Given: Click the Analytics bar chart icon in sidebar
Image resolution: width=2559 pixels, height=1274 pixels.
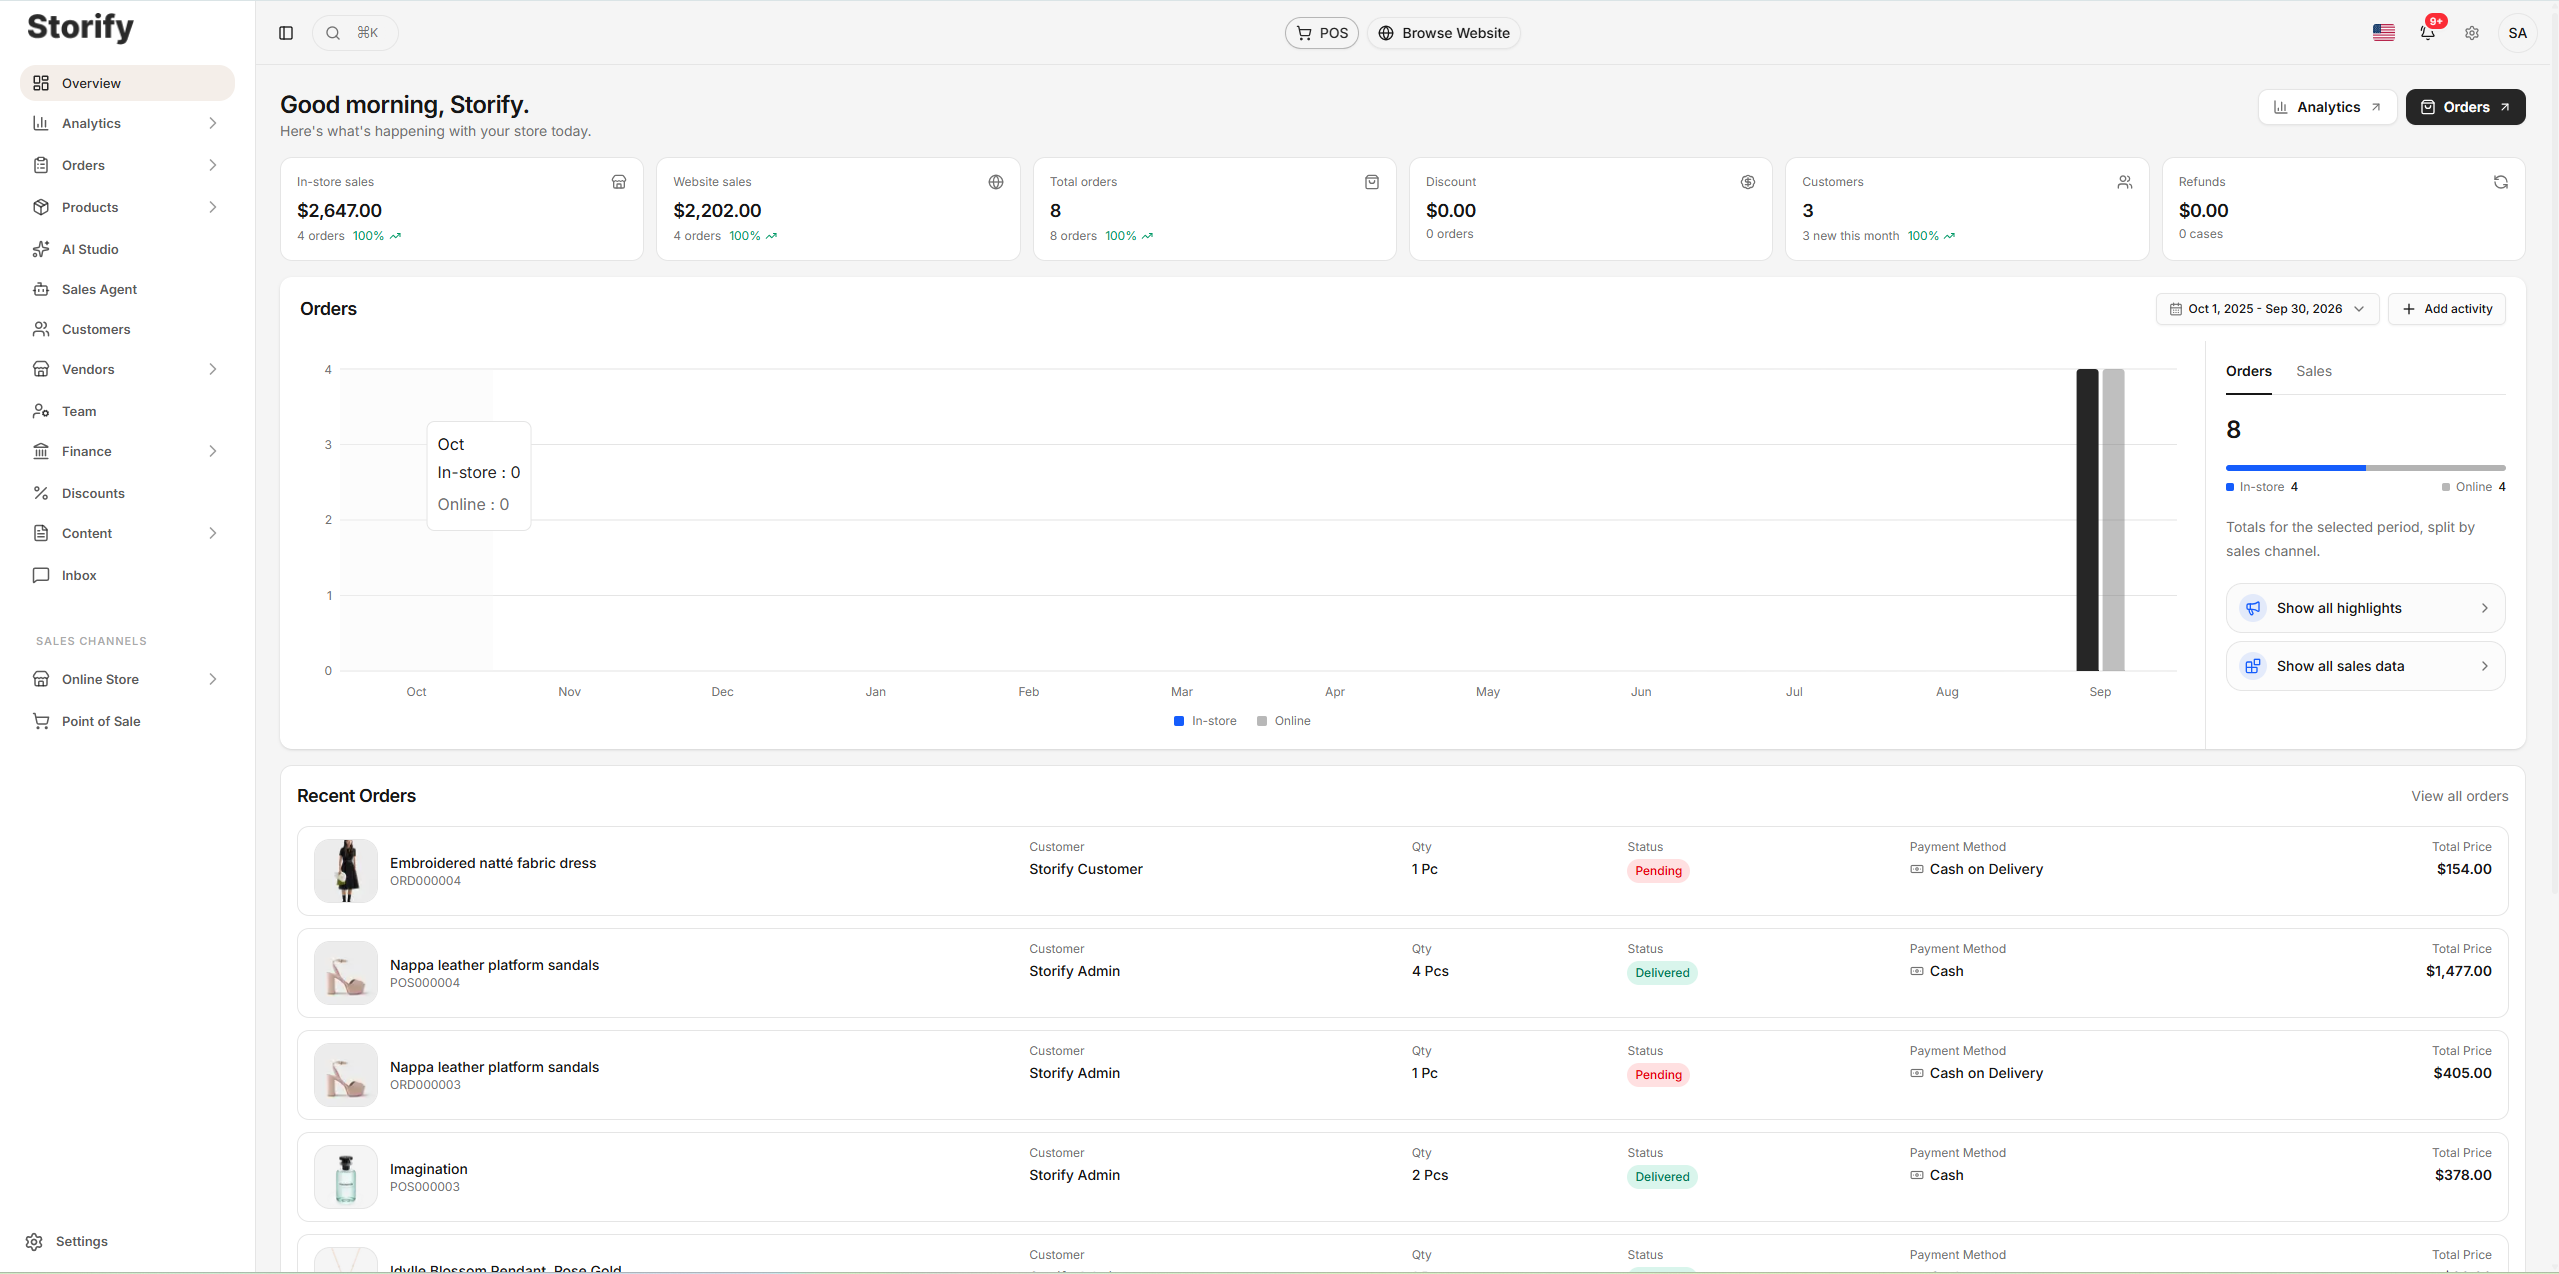Looking at the screenshot, I should 41,123.
